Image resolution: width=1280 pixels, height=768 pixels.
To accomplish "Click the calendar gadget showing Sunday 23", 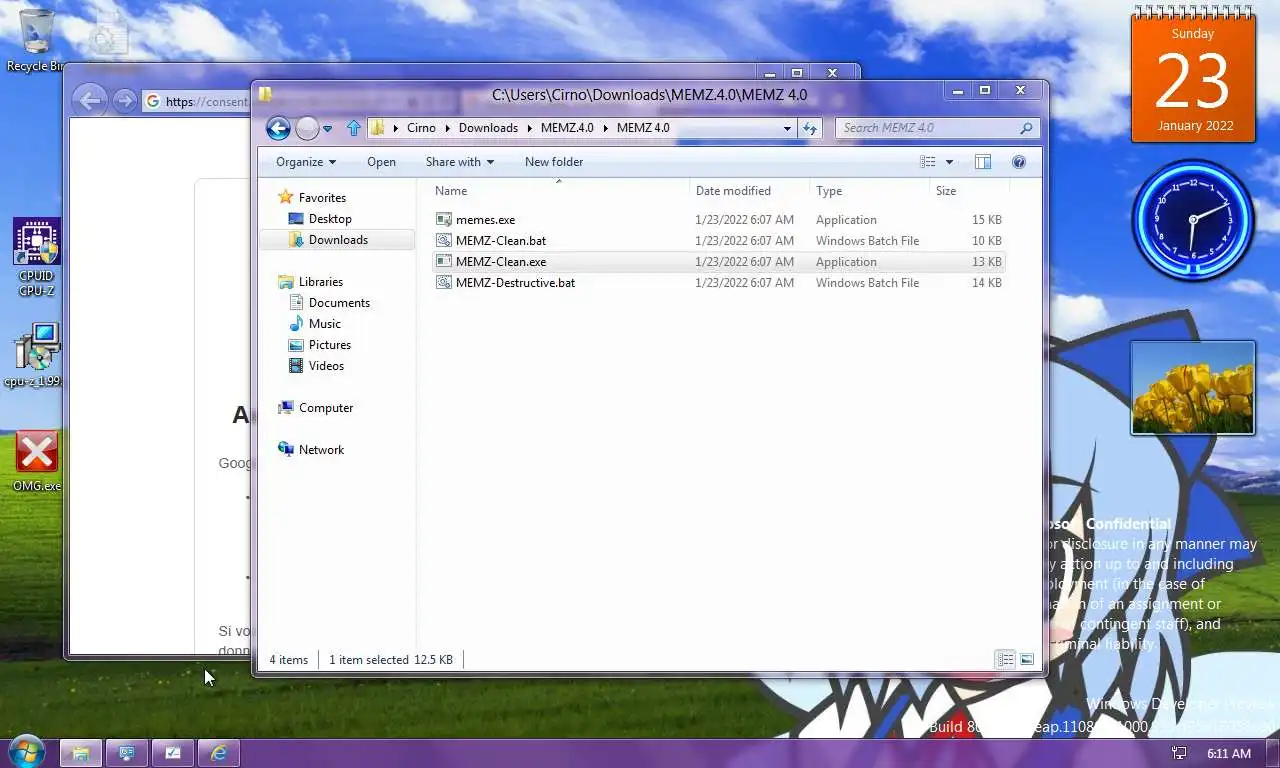I will click(1193, 75).
